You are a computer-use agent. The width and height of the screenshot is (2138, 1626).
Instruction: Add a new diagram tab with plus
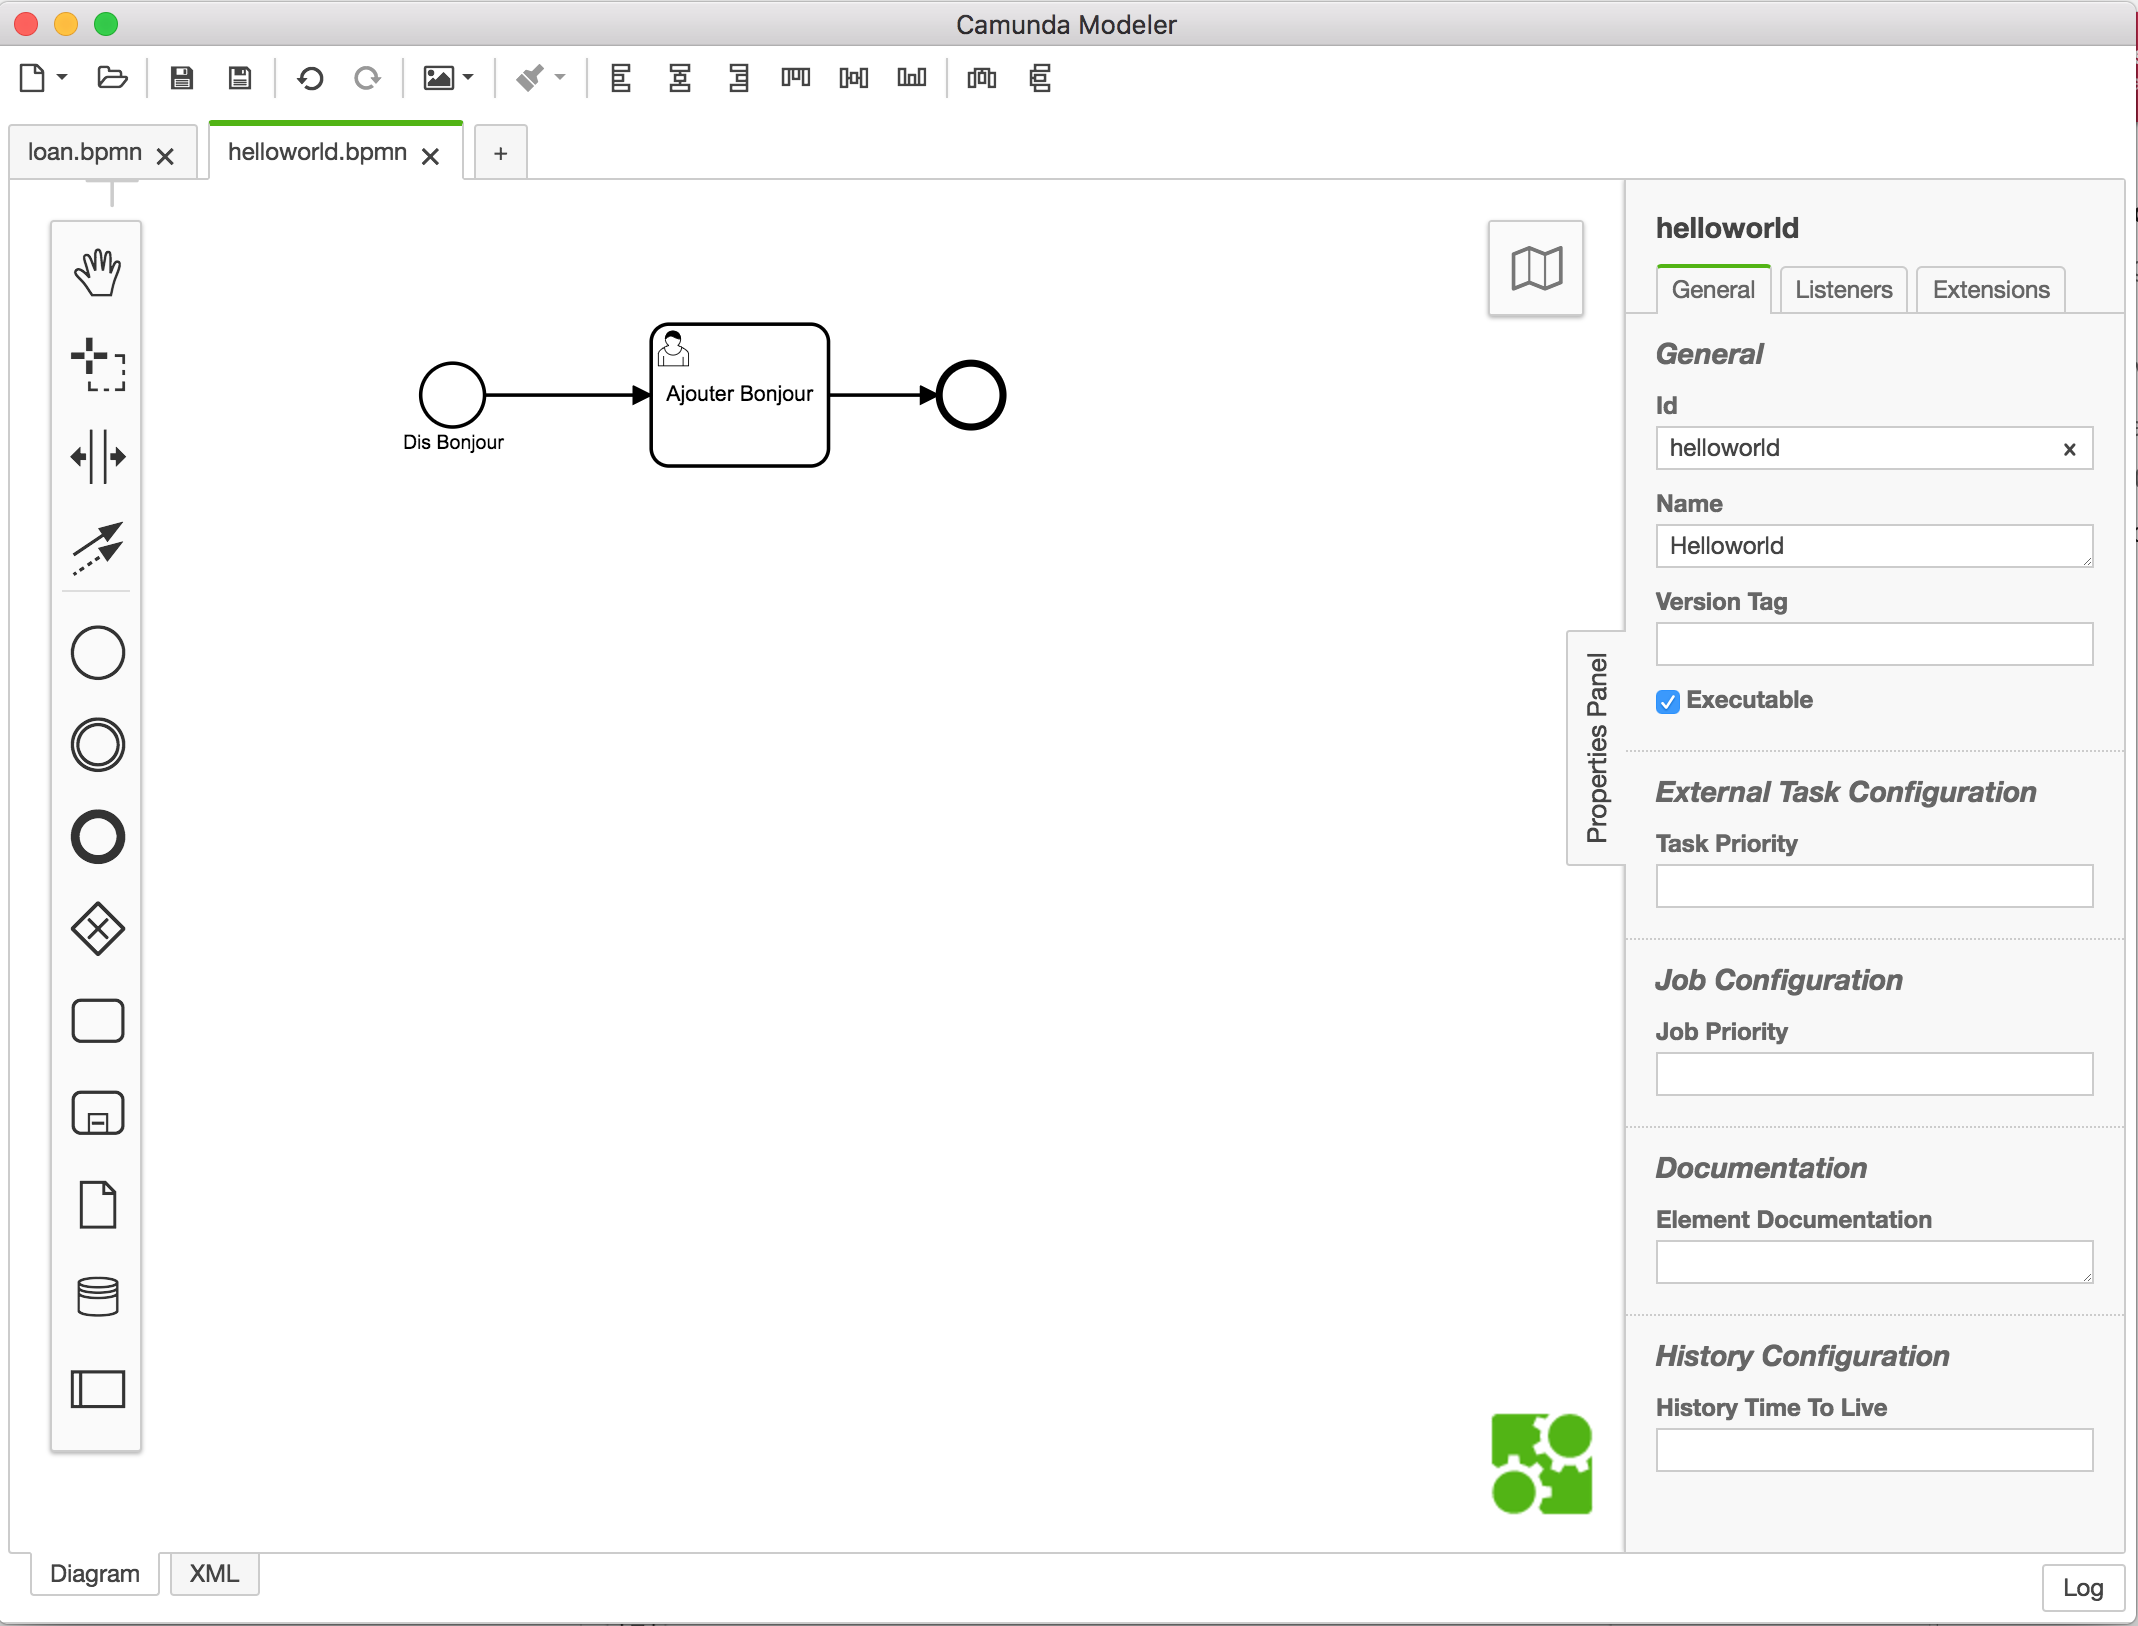[500, 153]
